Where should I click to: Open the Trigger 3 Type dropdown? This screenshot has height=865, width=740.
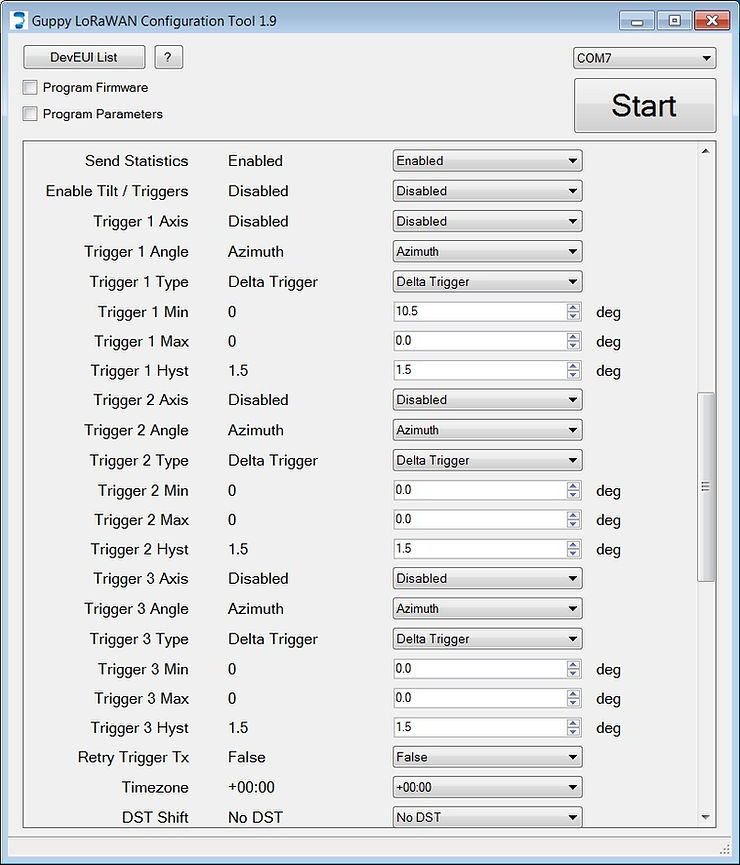point(487,639)
